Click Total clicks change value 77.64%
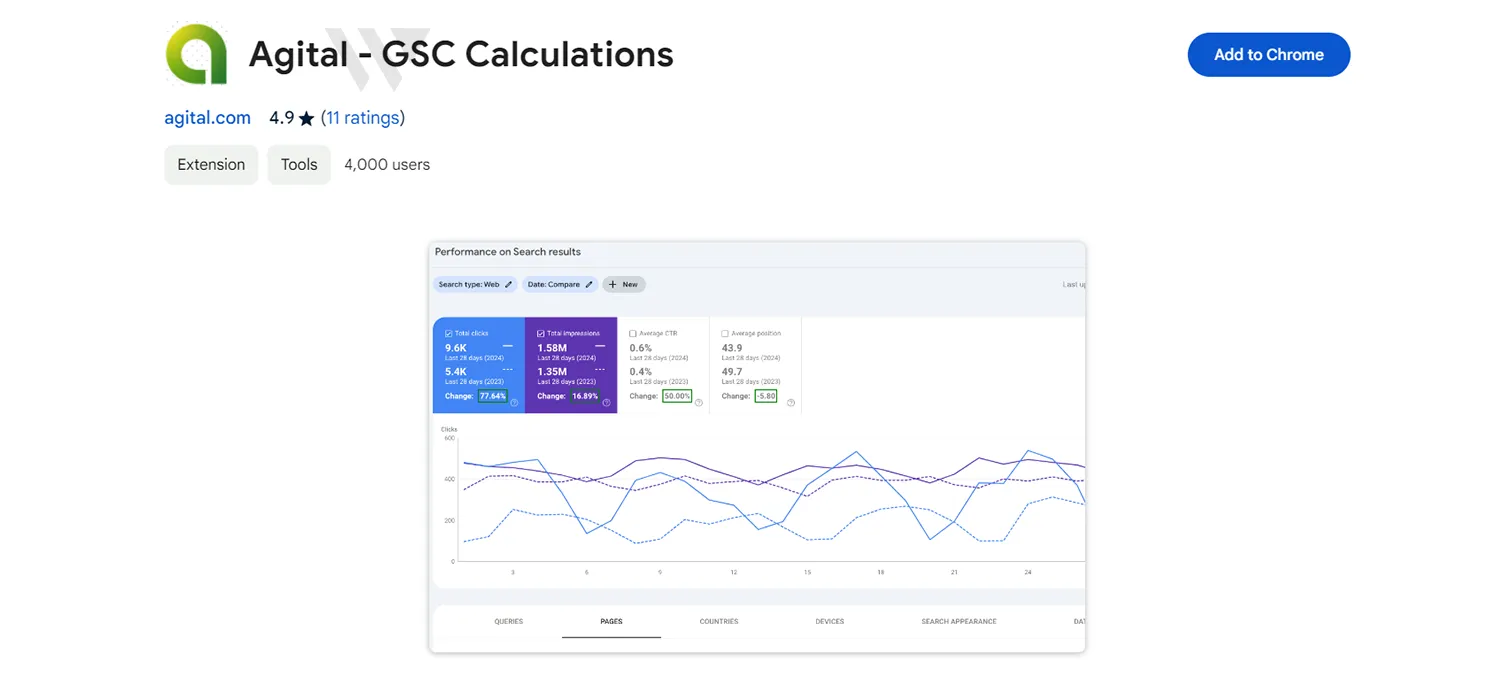1500x700 pixels. pyautogui.click(x=493, y=396)
